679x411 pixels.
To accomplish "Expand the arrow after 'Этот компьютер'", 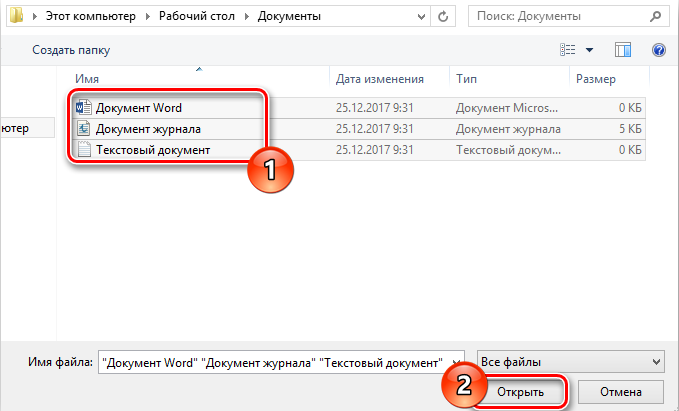I will tap(148, 16).
